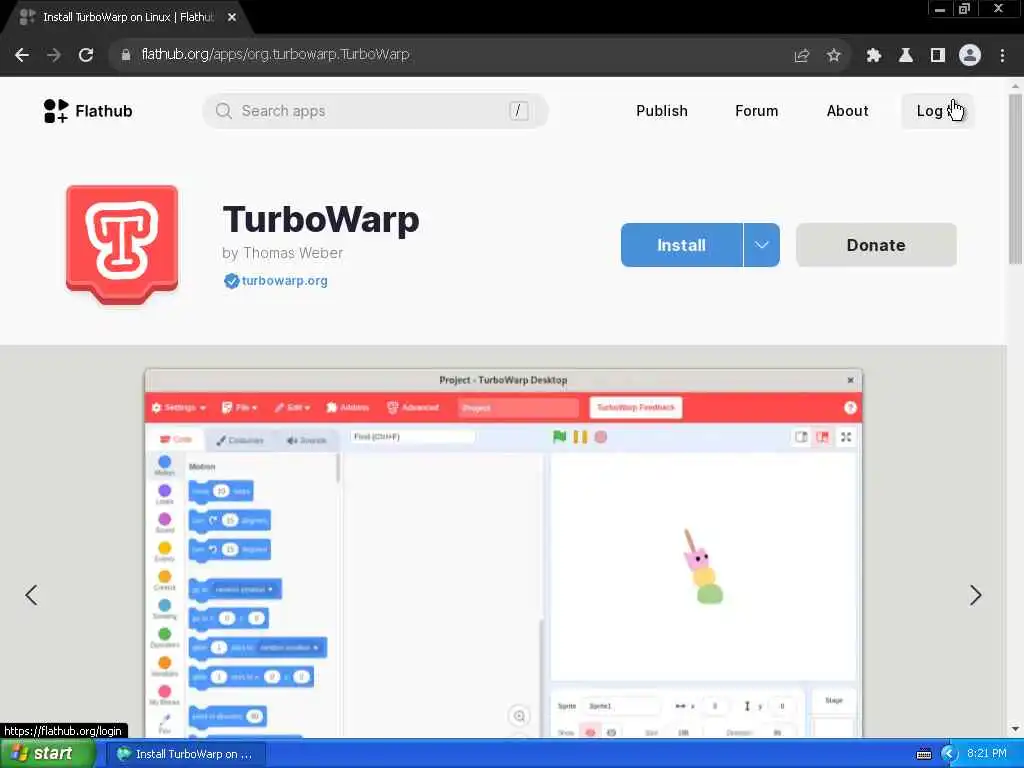Install TurboWarp
The width and height of the screenshot is (1024, 768).
pos(682,245)
